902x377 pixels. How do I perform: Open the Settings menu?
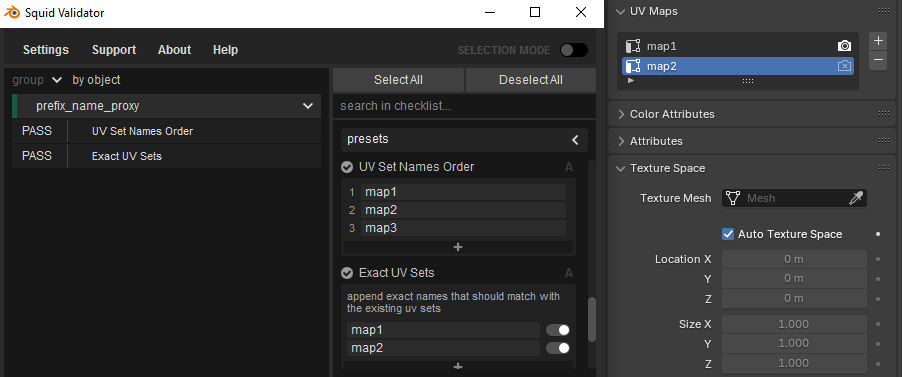[x=45, y=50]
